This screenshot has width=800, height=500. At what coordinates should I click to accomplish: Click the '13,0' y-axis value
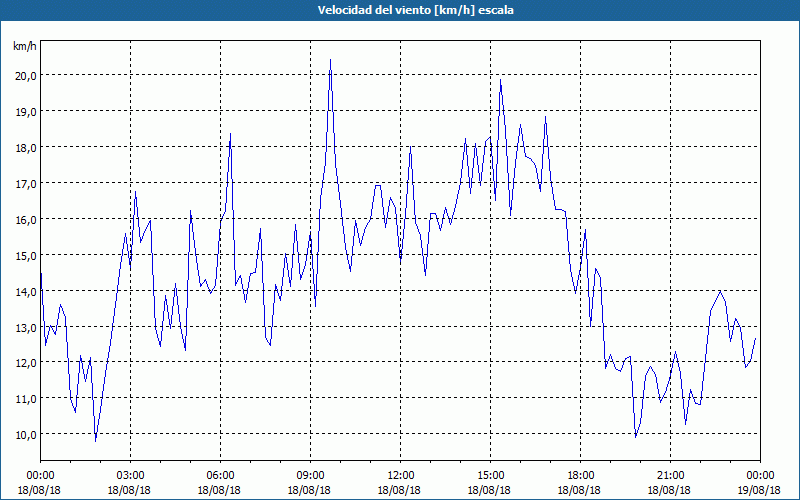coord(25,327)
